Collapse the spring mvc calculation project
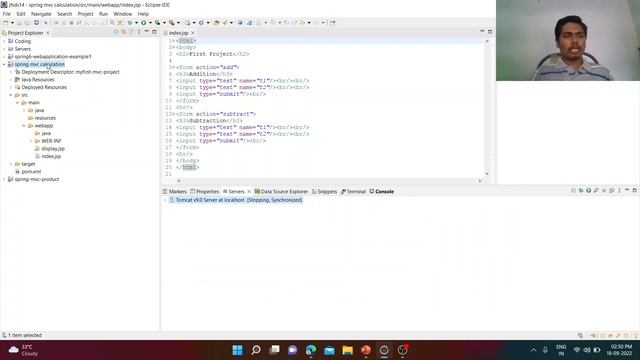Viewport: 640px width, 360px height. pyautogui.click(x=4, y=64)
